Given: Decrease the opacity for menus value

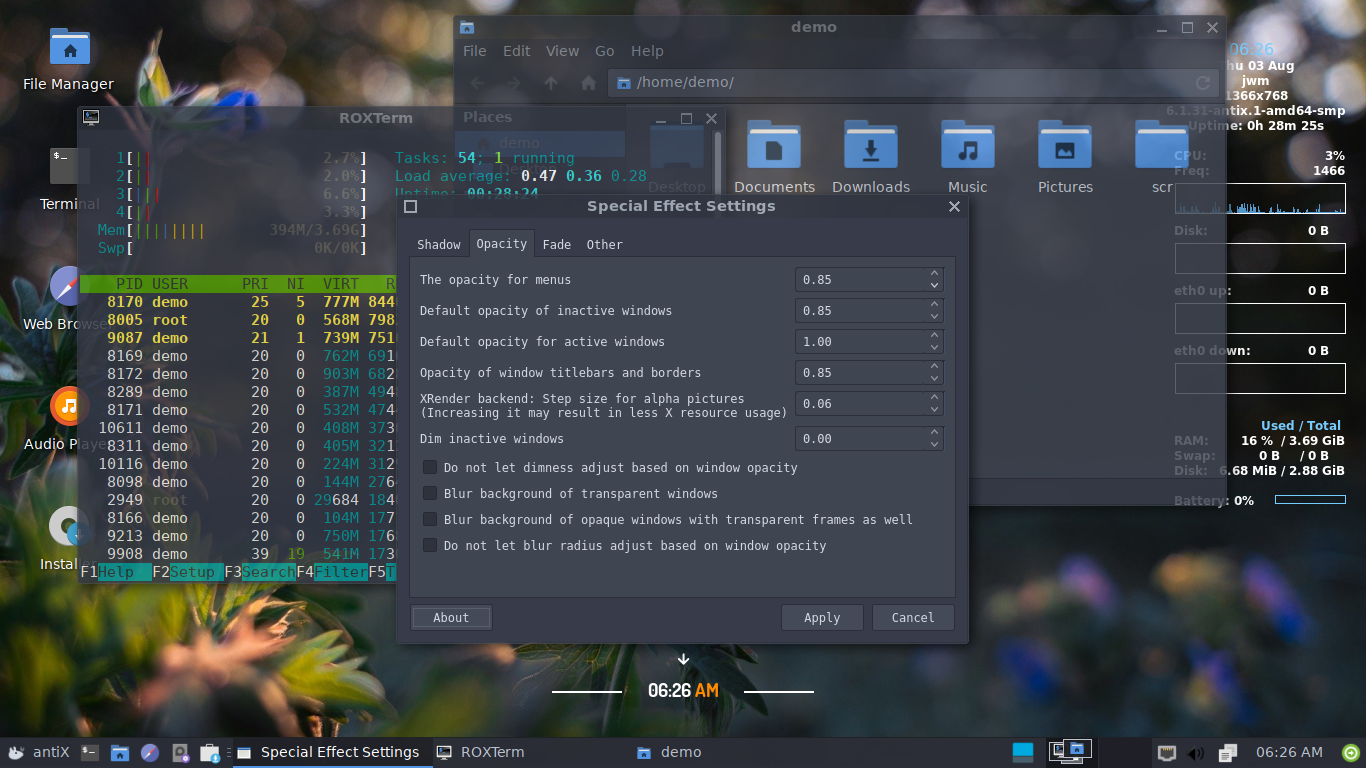Looking at the screenshot, I should pyautogui.click(x=934, y=286).
